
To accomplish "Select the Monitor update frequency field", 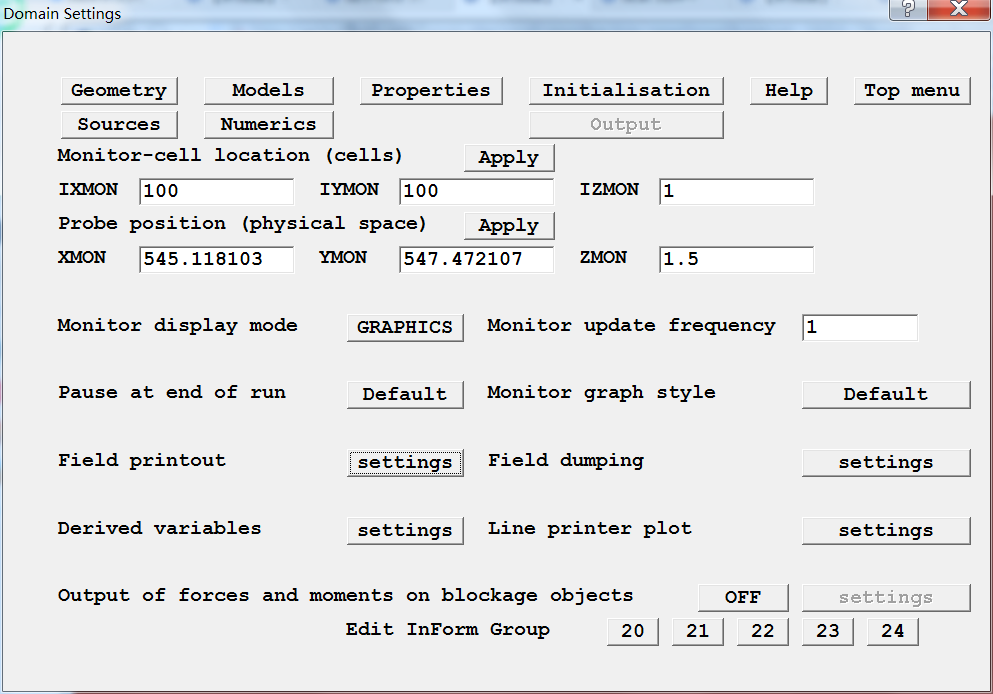I will click(x=859, y=328).
